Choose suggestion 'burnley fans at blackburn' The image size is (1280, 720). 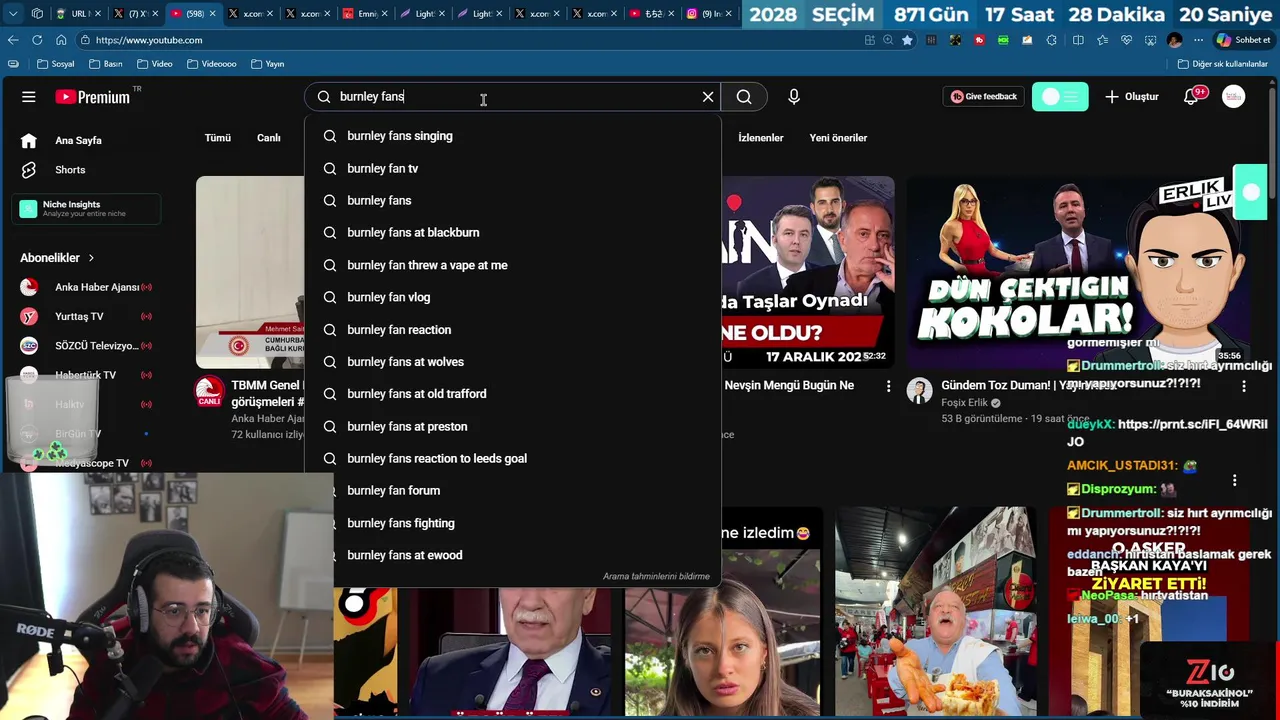513,233
